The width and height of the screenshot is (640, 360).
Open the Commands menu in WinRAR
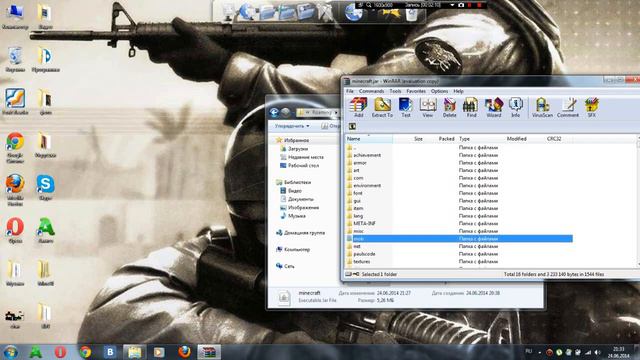(371, 91)
